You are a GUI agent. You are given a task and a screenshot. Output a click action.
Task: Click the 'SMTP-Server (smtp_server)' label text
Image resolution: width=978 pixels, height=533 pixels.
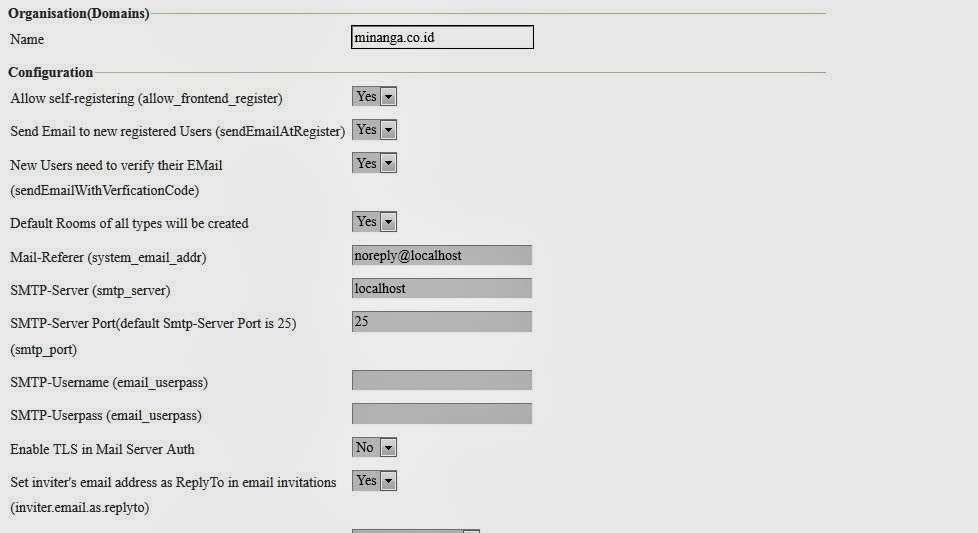click(x=90, y=290)
